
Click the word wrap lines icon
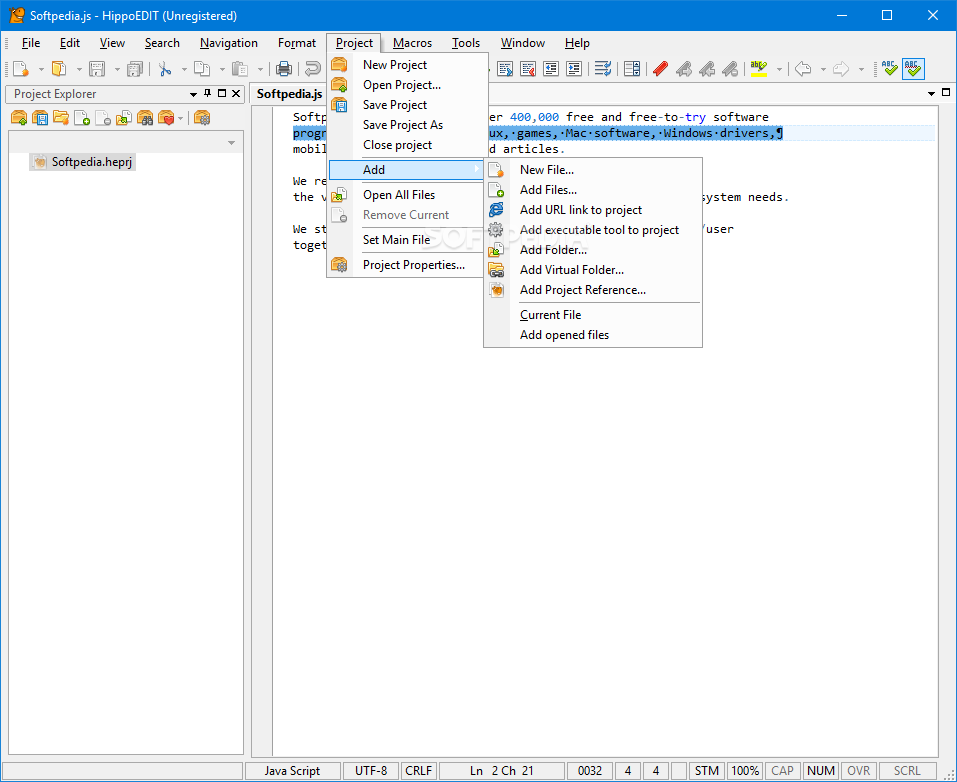603,68
